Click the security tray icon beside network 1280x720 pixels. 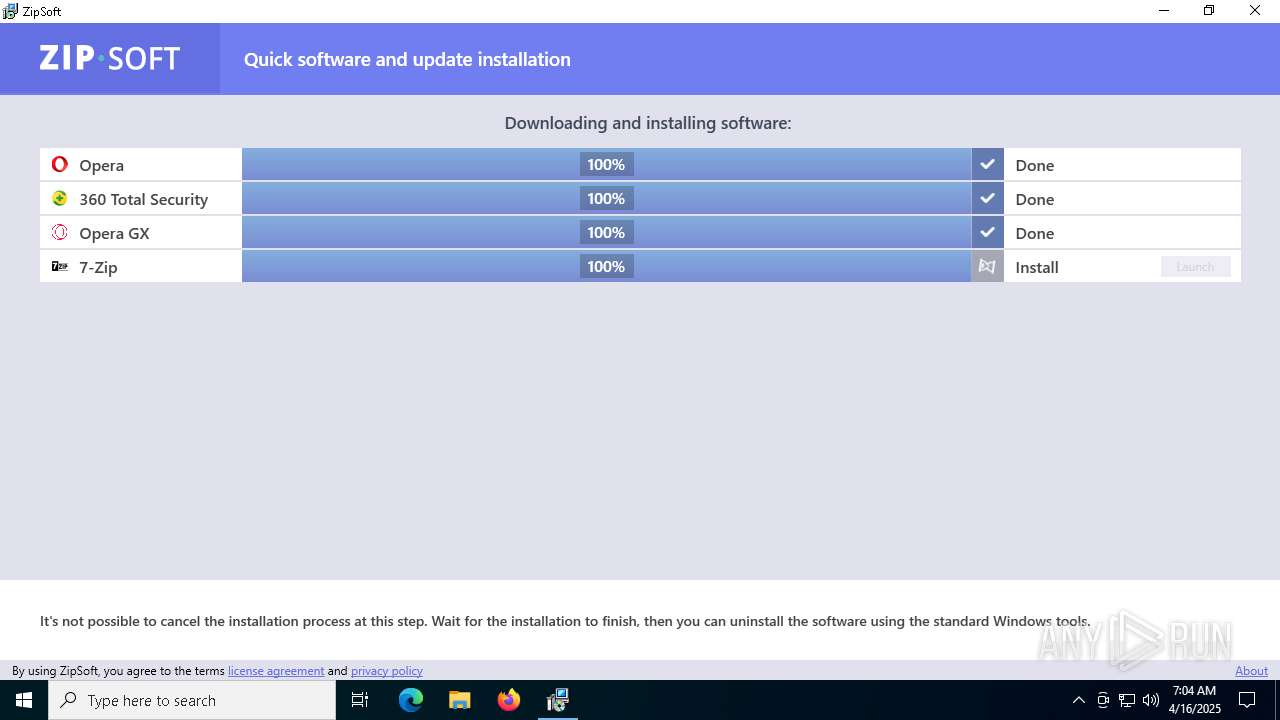click(x=1103, y=700)
